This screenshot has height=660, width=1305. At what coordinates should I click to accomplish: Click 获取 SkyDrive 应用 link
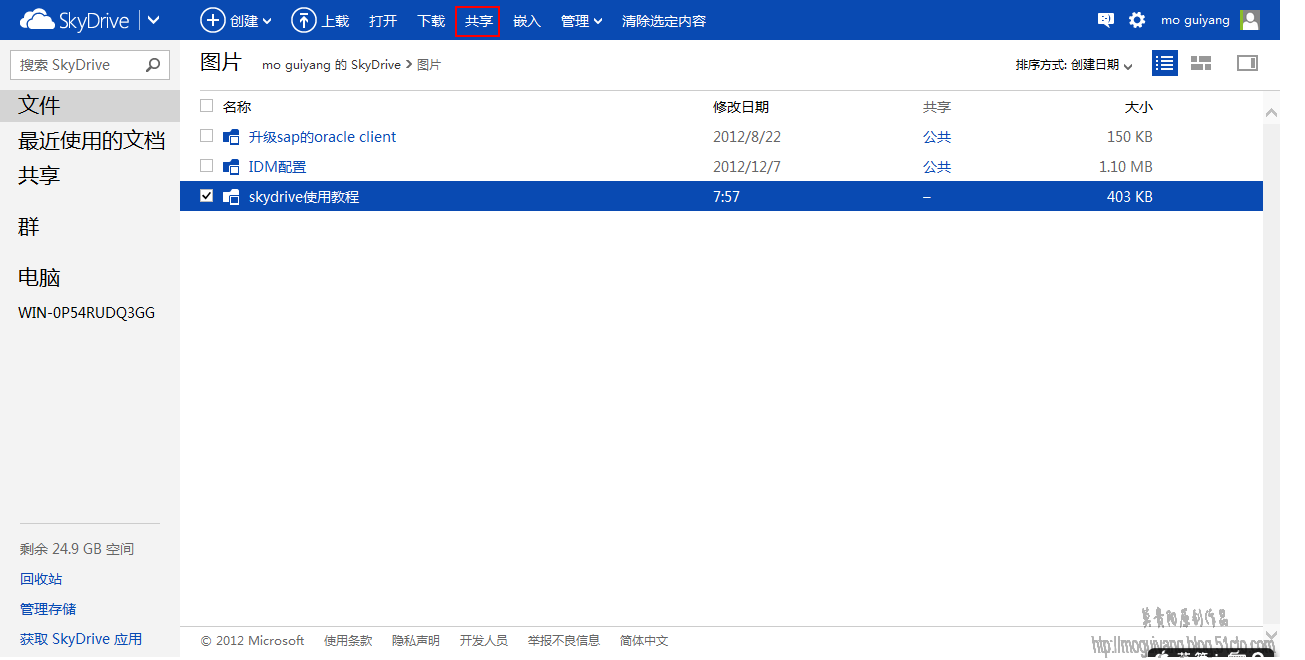[81, 639]
